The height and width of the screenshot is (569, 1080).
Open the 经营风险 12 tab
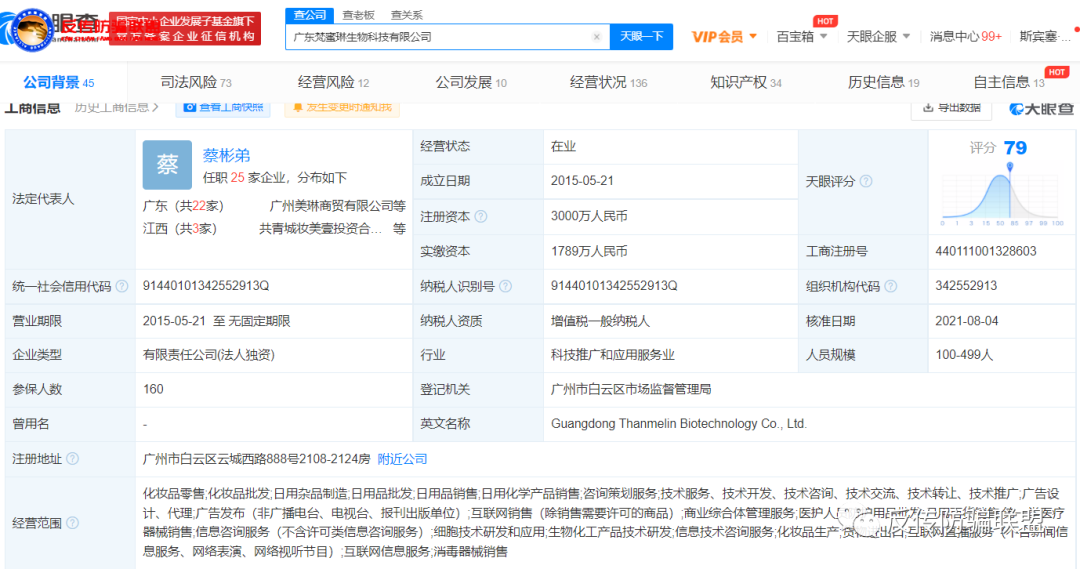click(333, 83)
